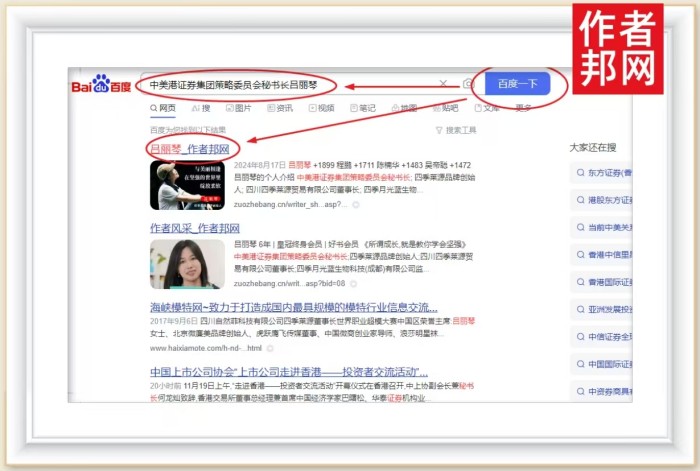This screenshot has width=700, height=471.
Task: Open the 笔记 tab
Action: [x=363, y=108]
